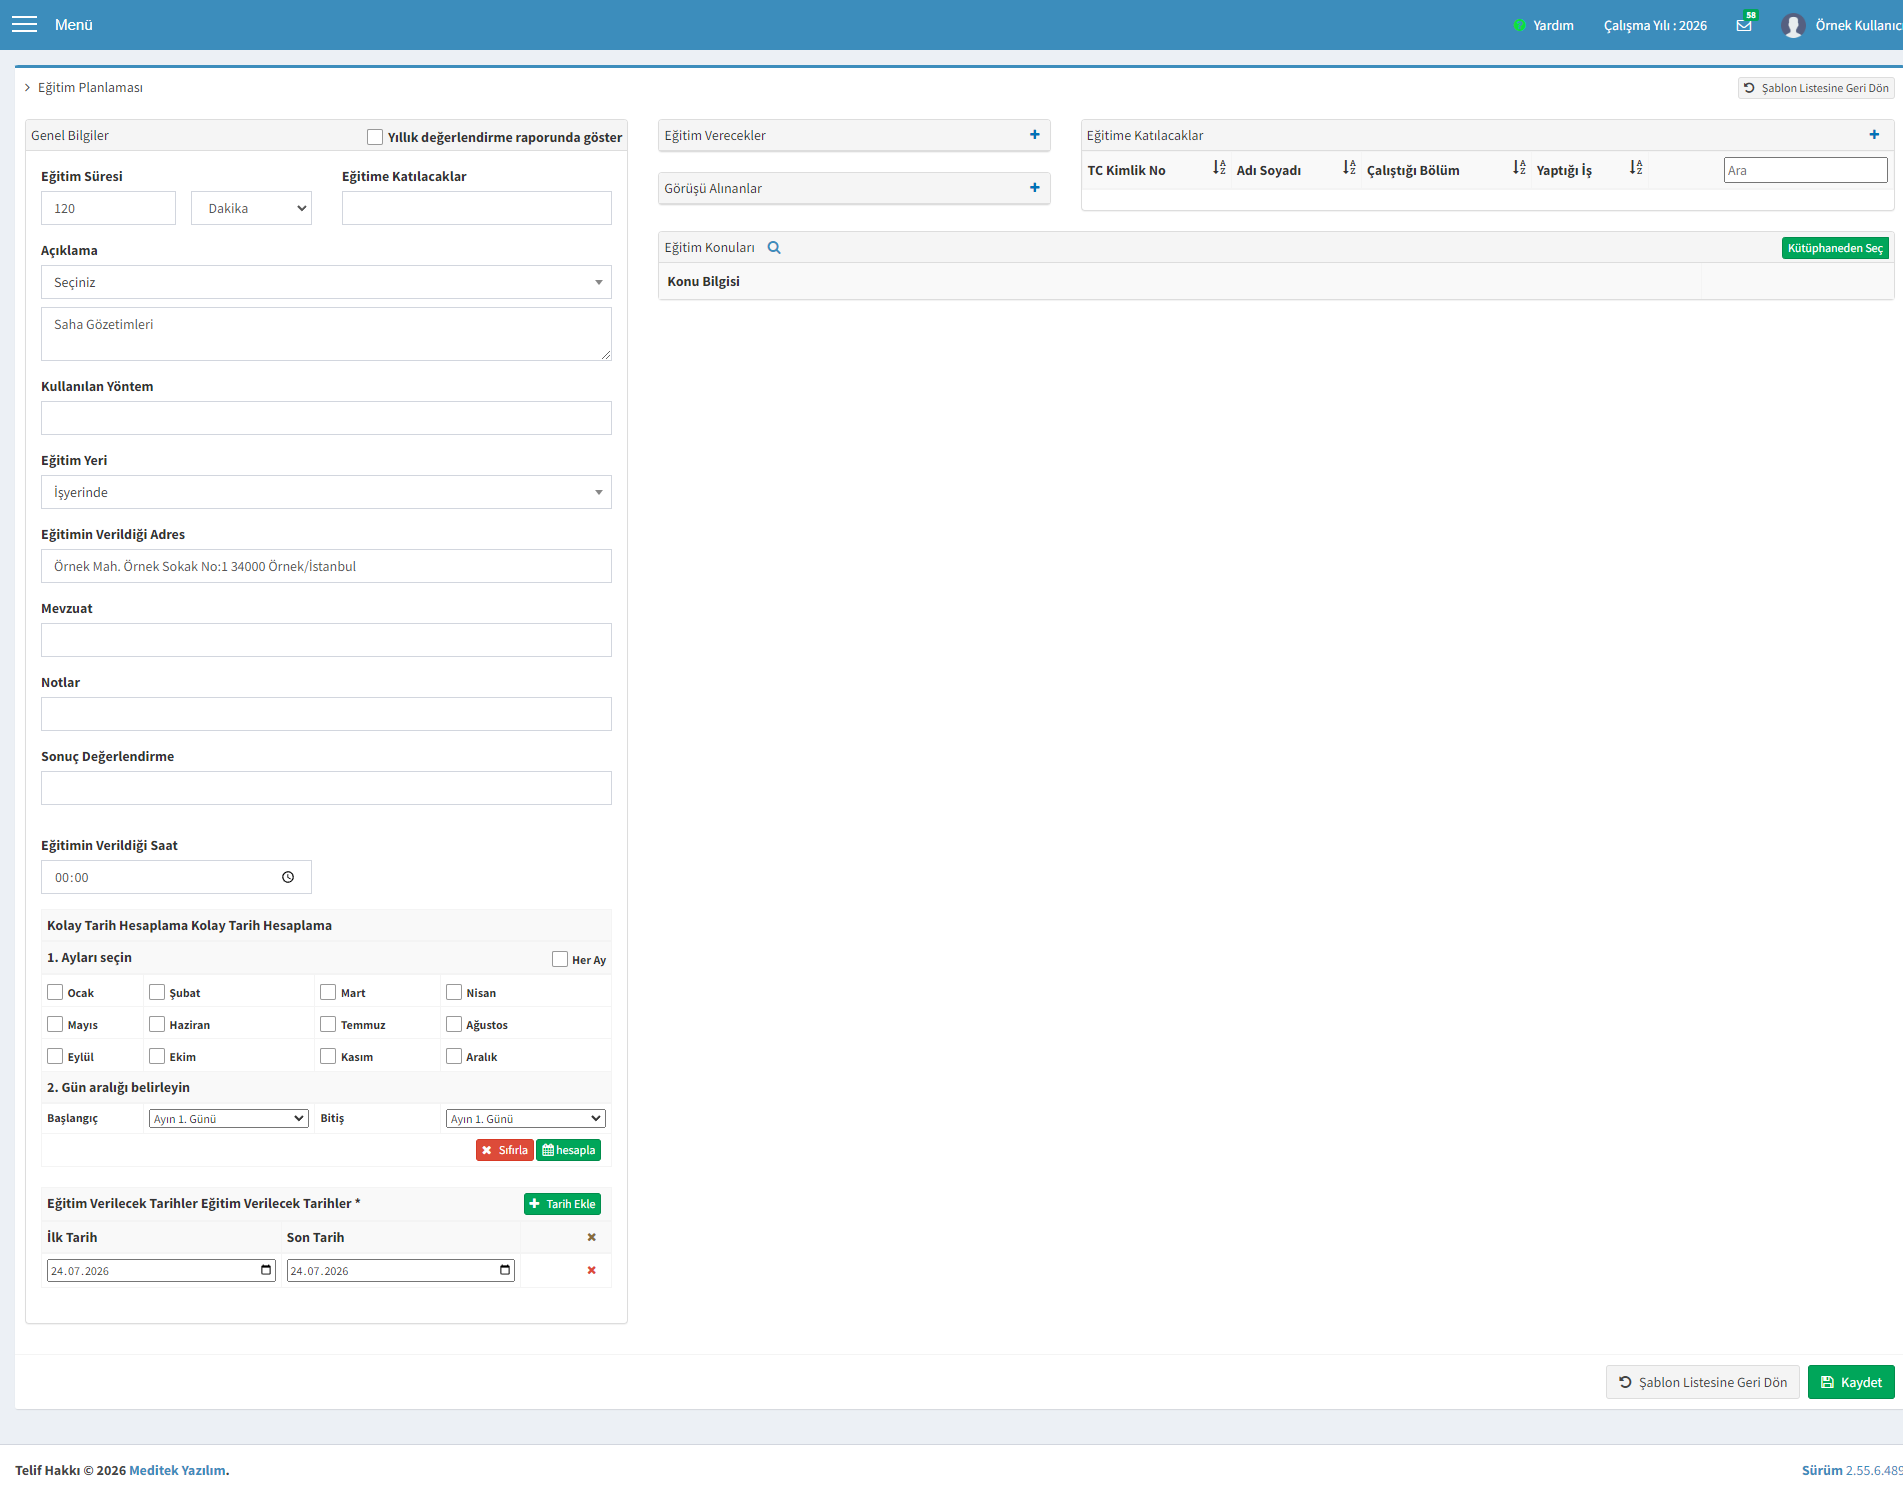
Task: Click the Kütüphaneden Seç button
Action: (x=1835, y=248)
